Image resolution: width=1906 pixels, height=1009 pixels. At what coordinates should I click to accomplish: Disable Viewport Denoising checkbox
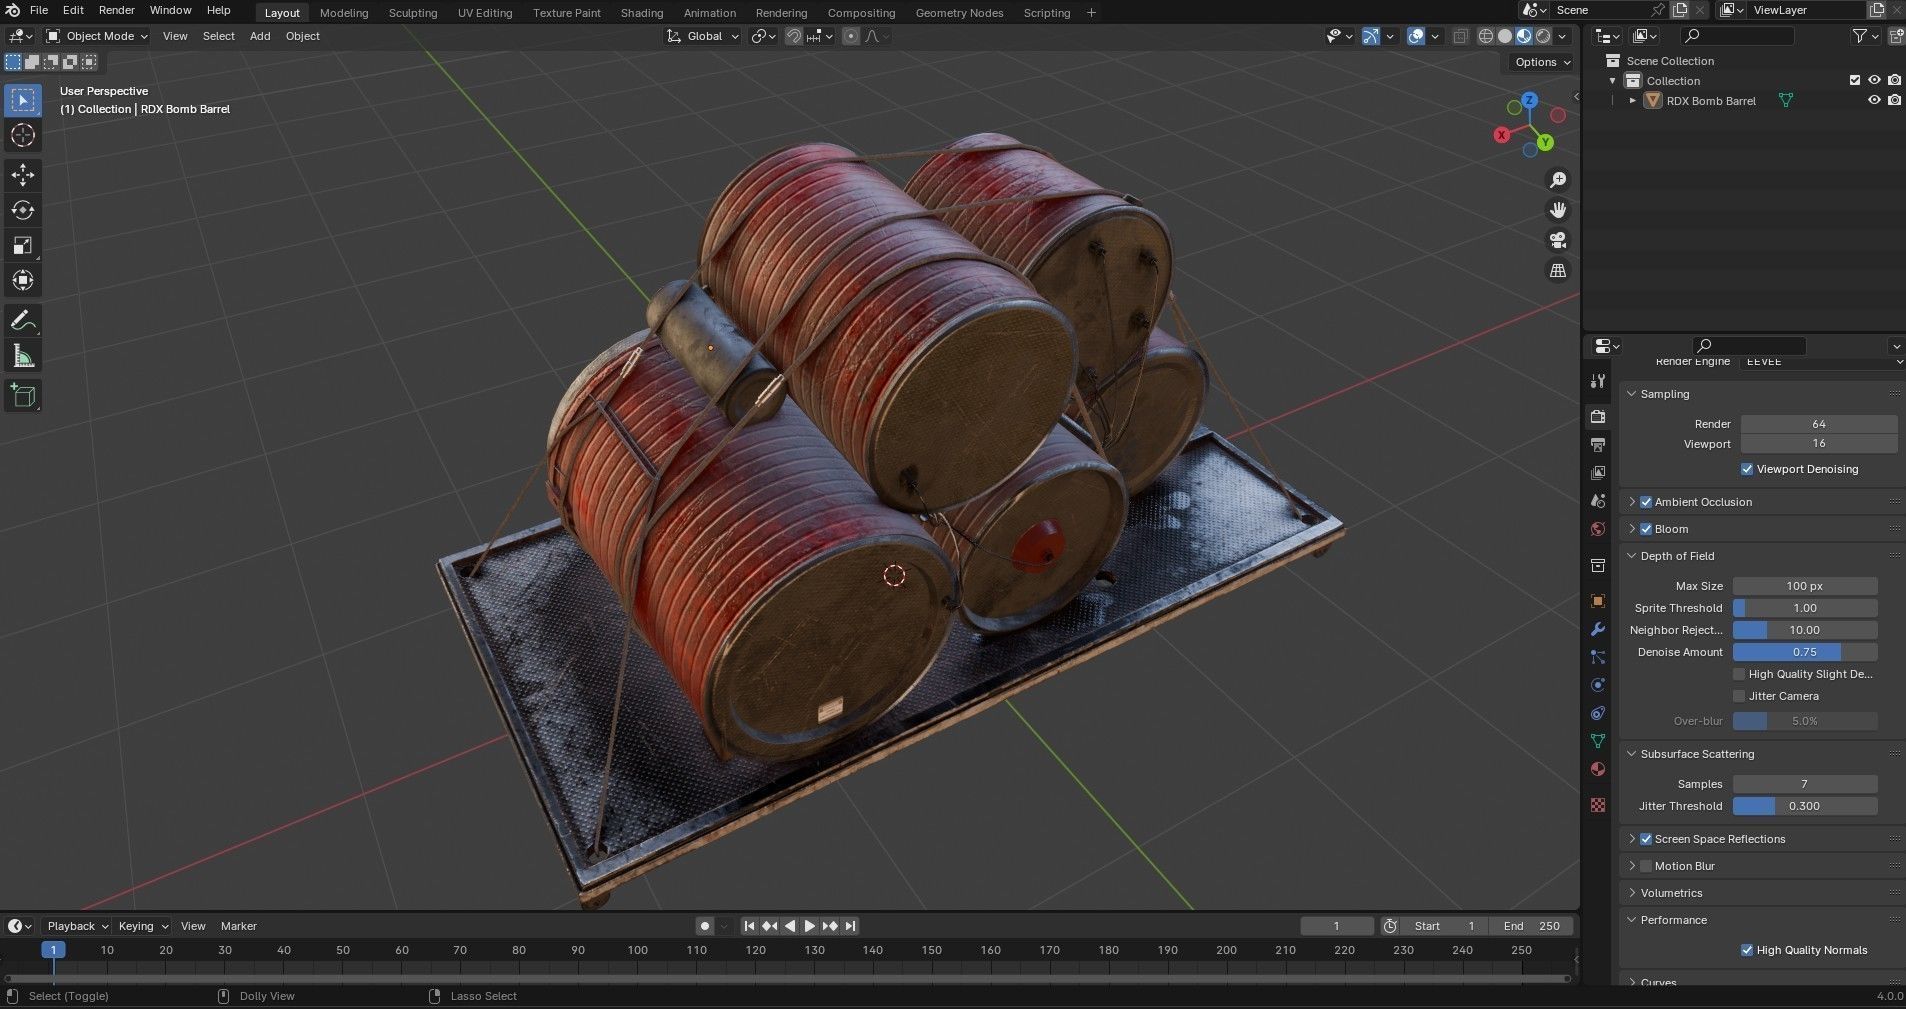coord(1747,469)
